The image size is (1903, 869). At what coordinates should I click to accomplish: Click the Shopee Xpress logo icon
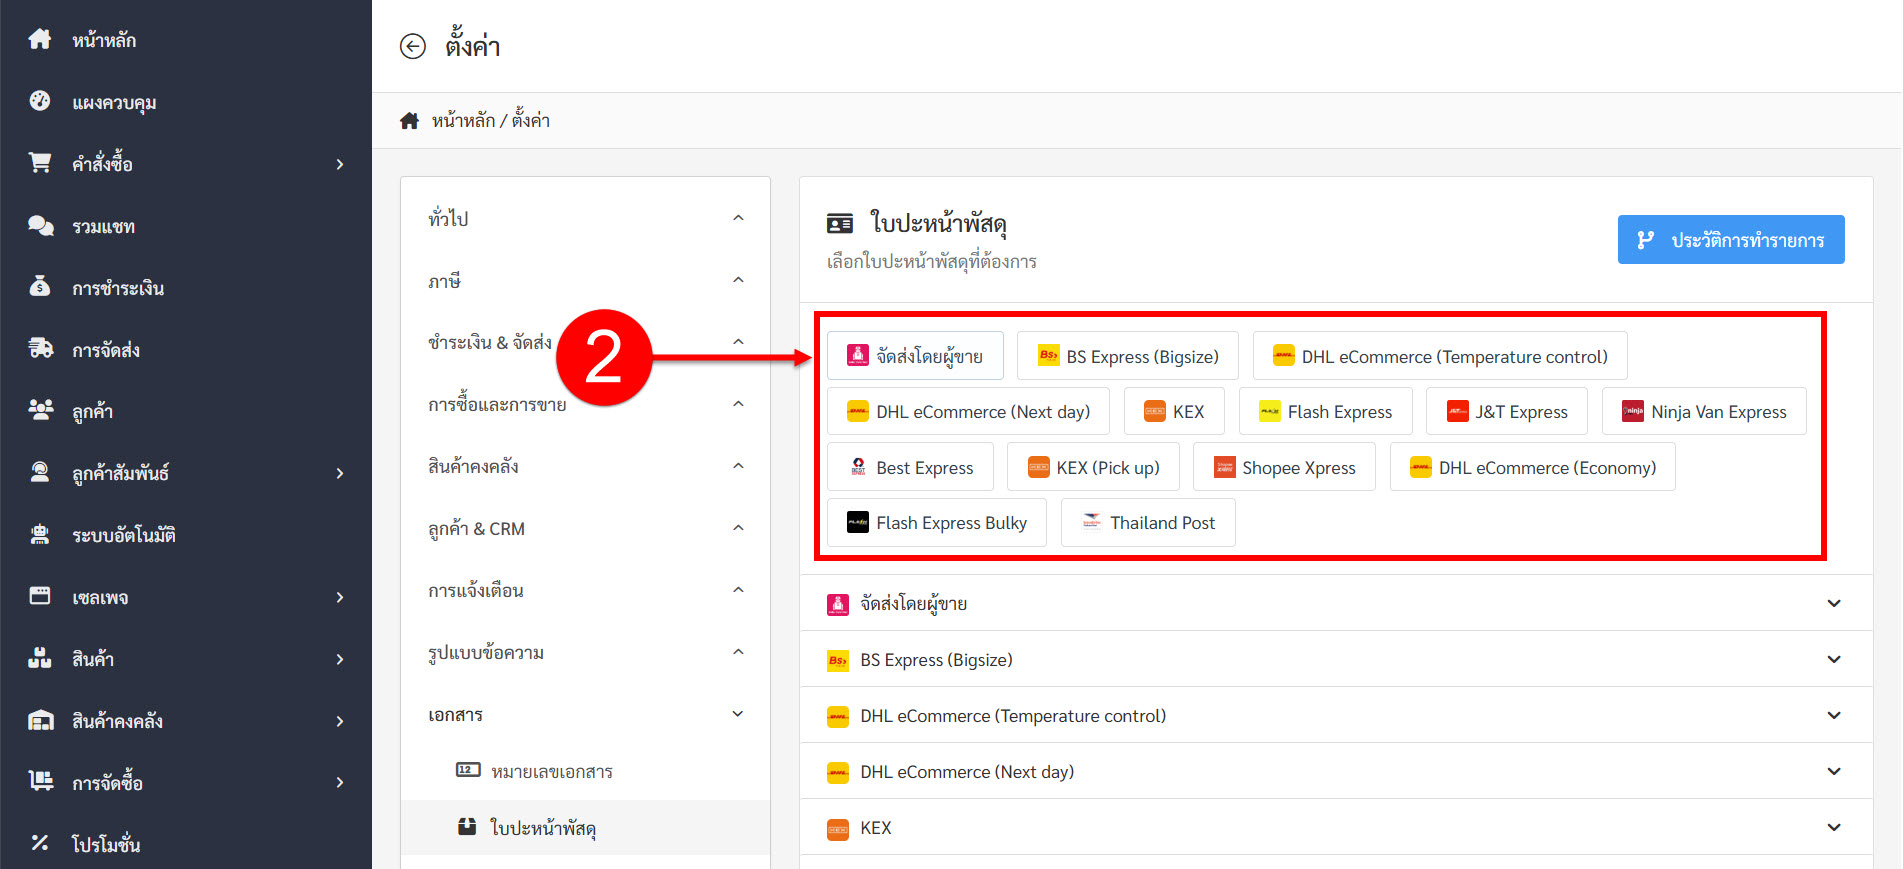tap(1224, 467)
